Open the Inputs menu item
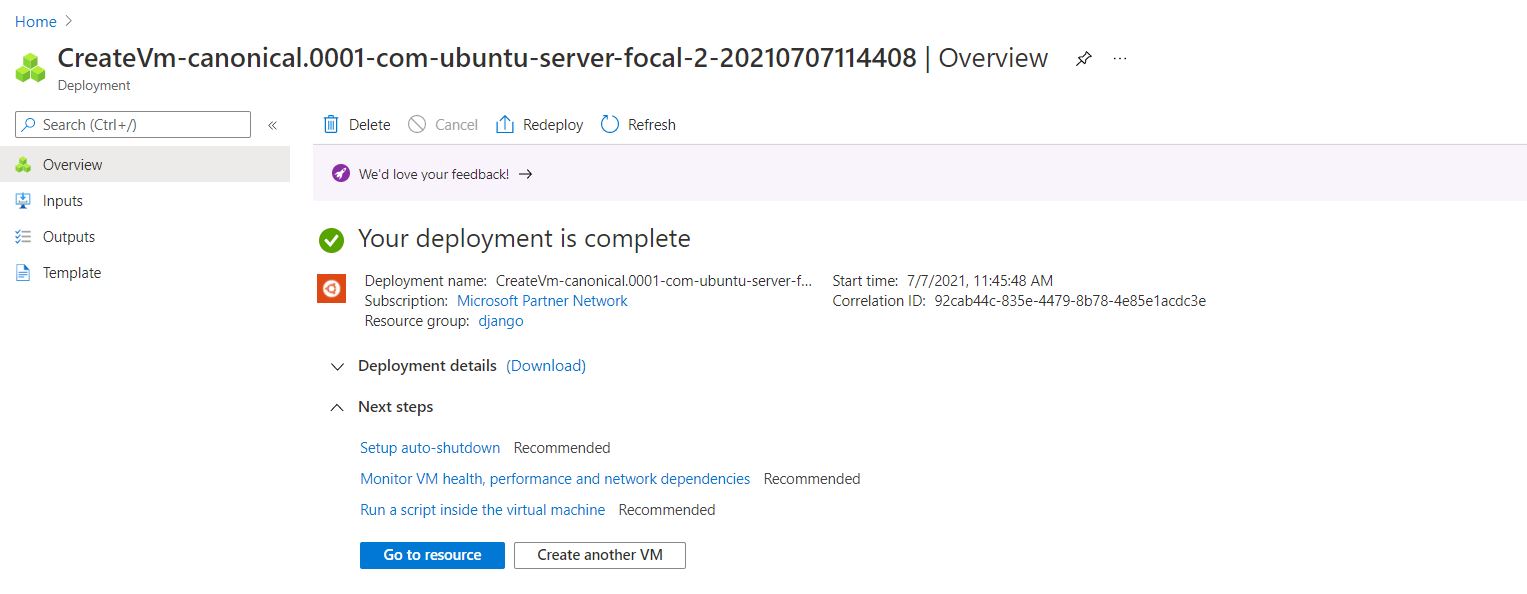The height and width of the screenshot is (594, 1527). [62, 201]
